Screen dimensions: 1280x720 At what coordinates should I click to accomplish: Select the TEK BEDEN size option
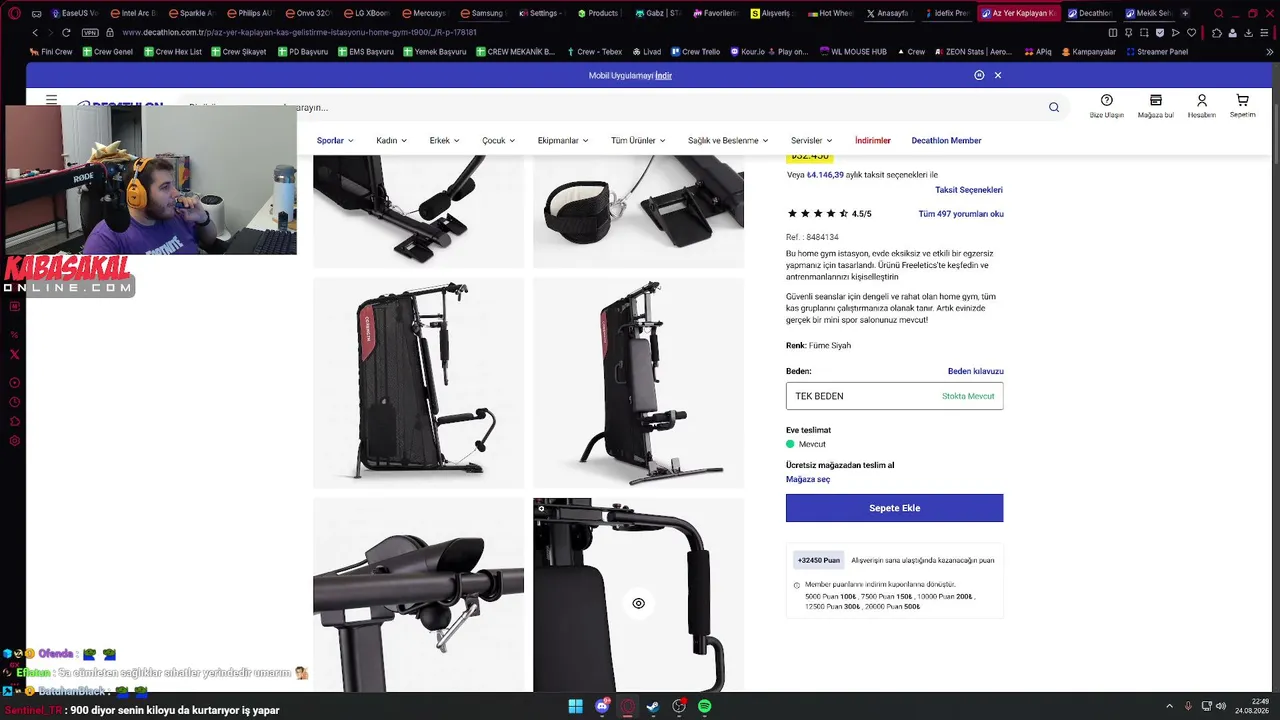[x=894, y=396]
